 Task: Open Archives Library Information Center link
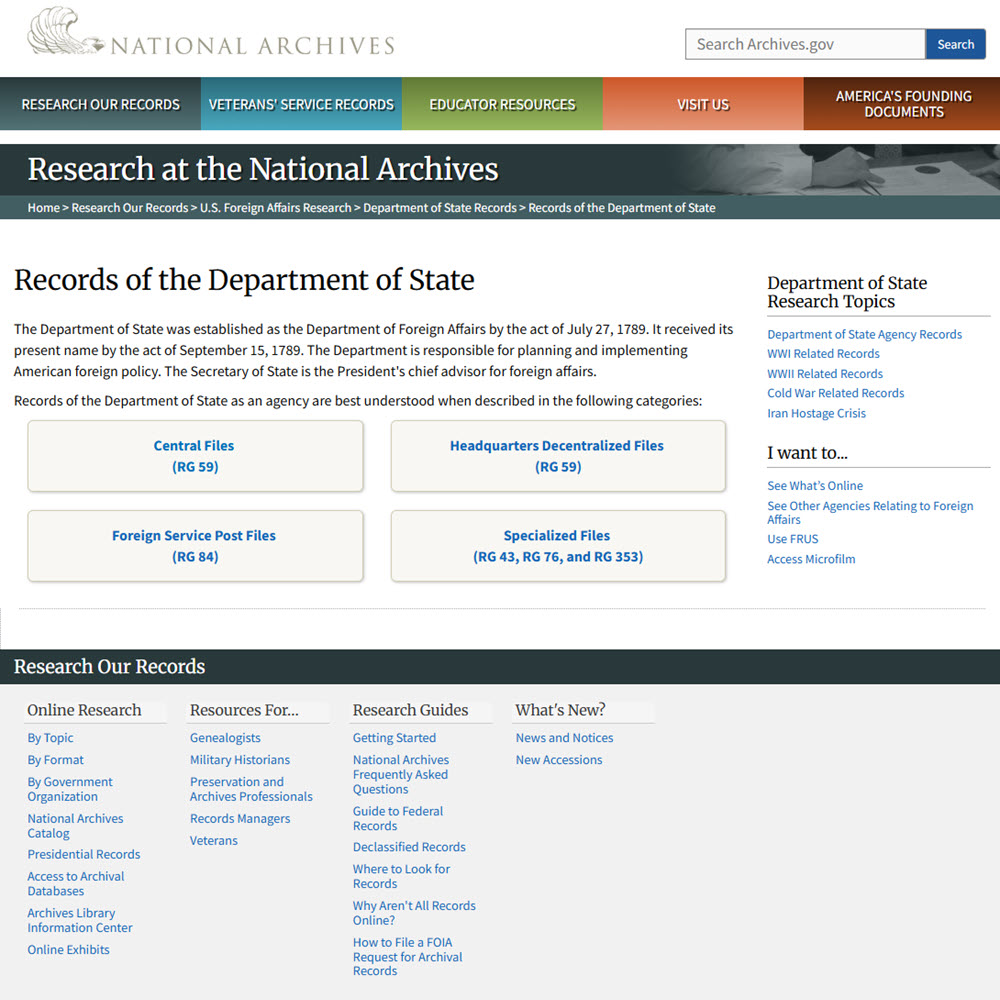tap(80, 920)
